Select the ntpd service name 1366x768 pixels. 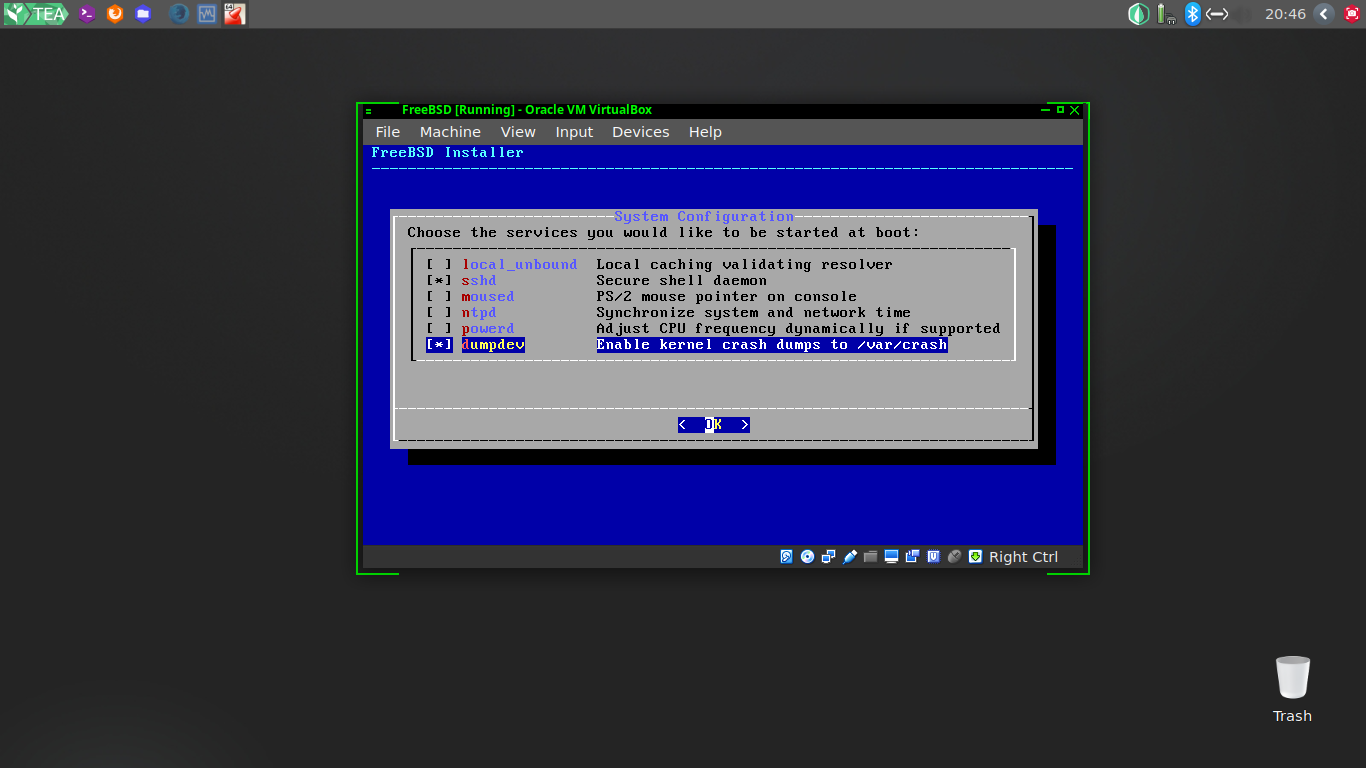(479, 313)
